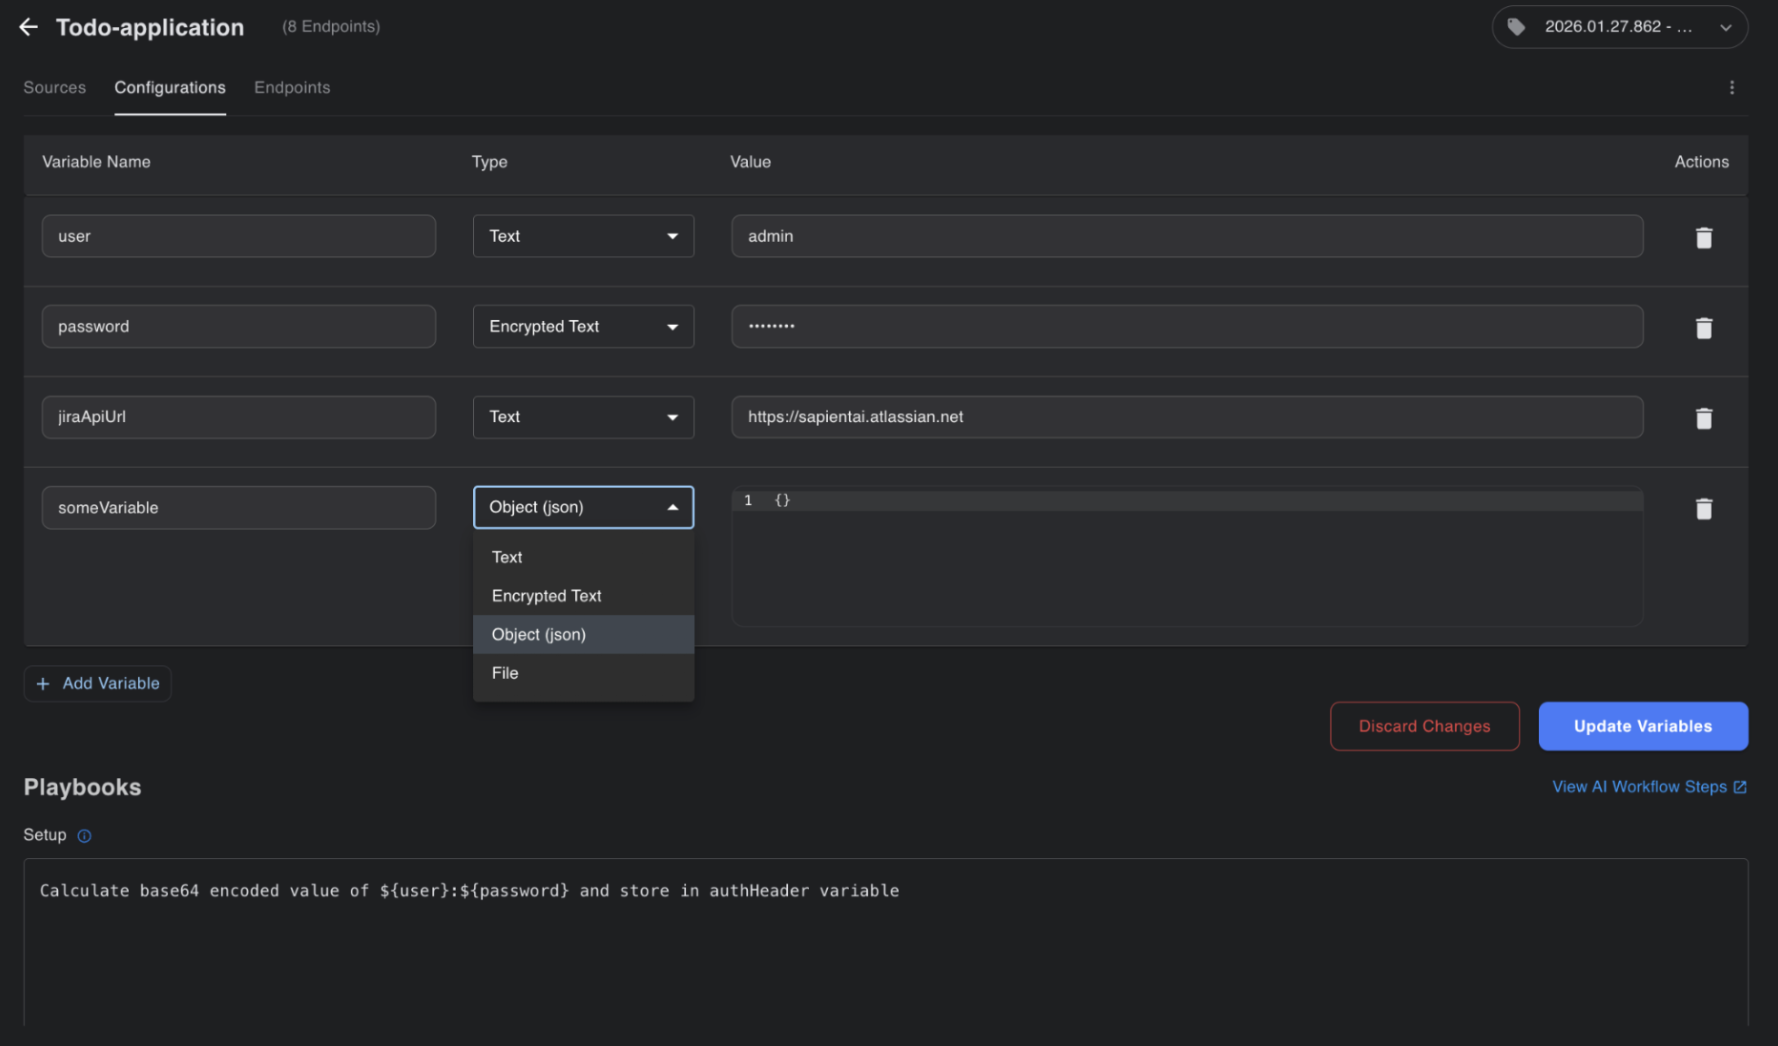Click the back arrow beside Todo-application
The width and height of the screenshot is (1778, 1046).
(x=28, y=27)
